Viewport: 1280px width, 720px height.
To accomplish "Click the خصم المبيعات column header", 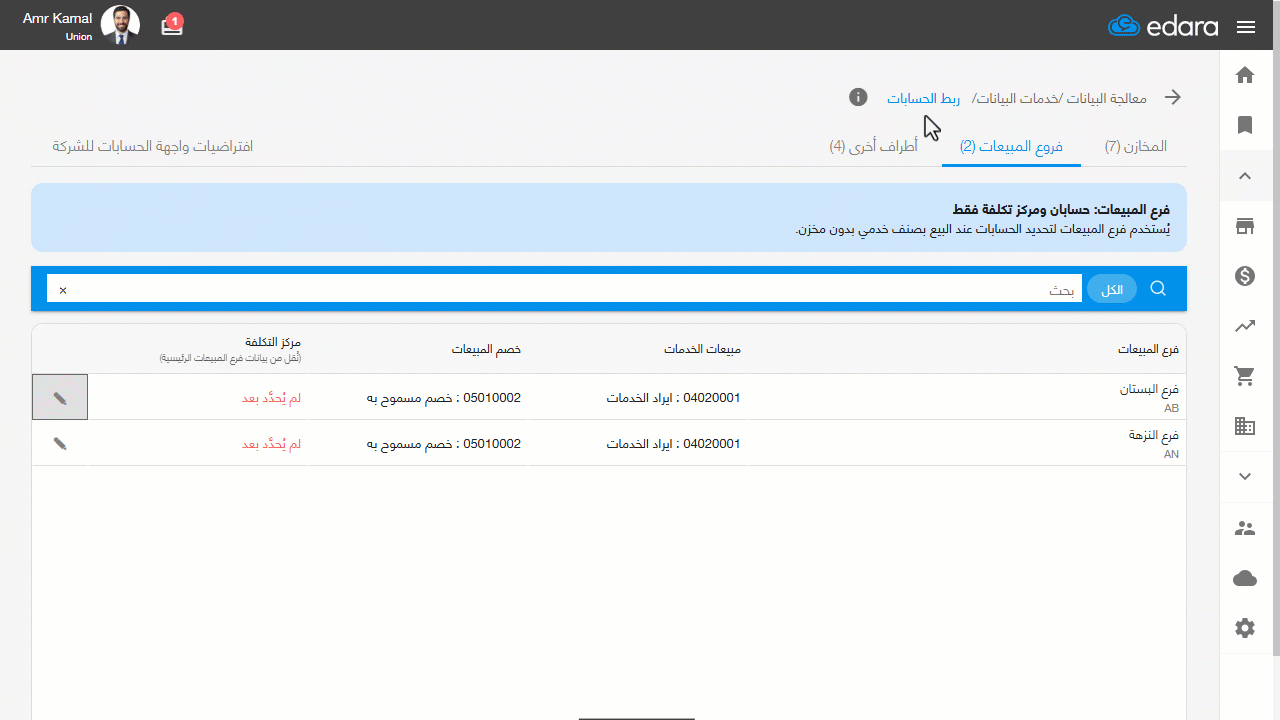I will [486, 350].
